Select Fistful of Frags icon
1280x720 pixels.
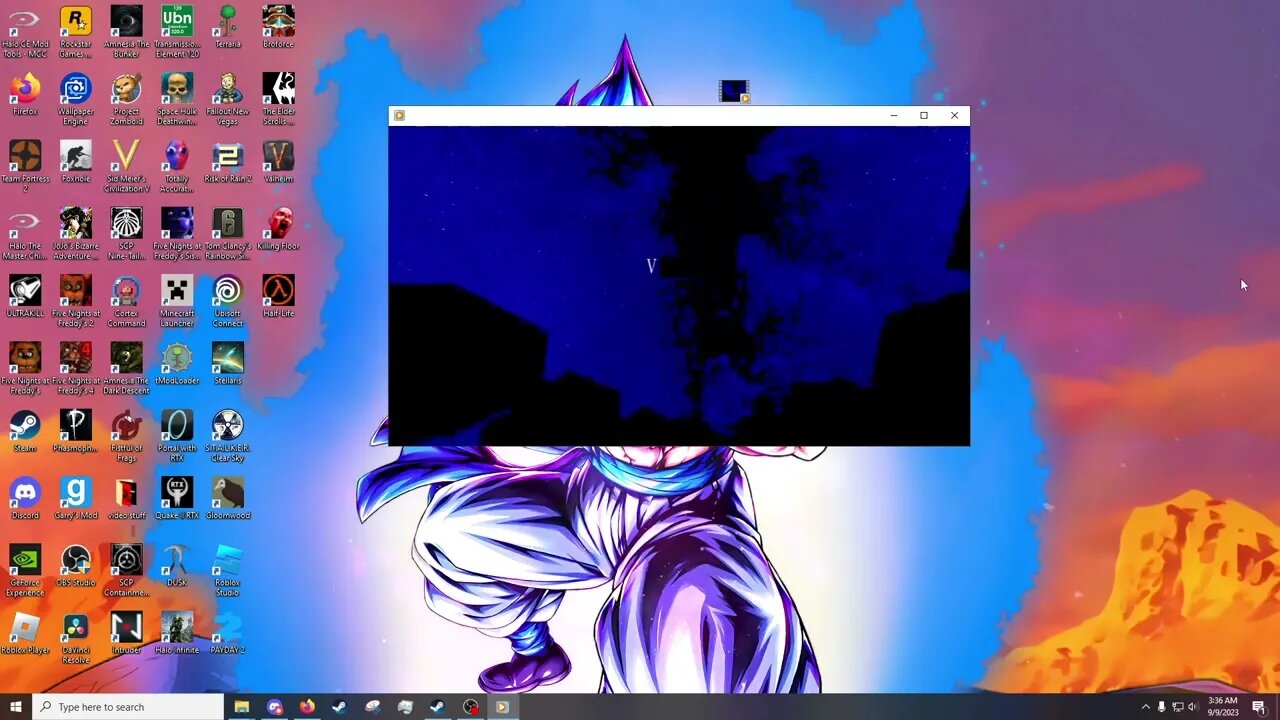tap(126, 435)
